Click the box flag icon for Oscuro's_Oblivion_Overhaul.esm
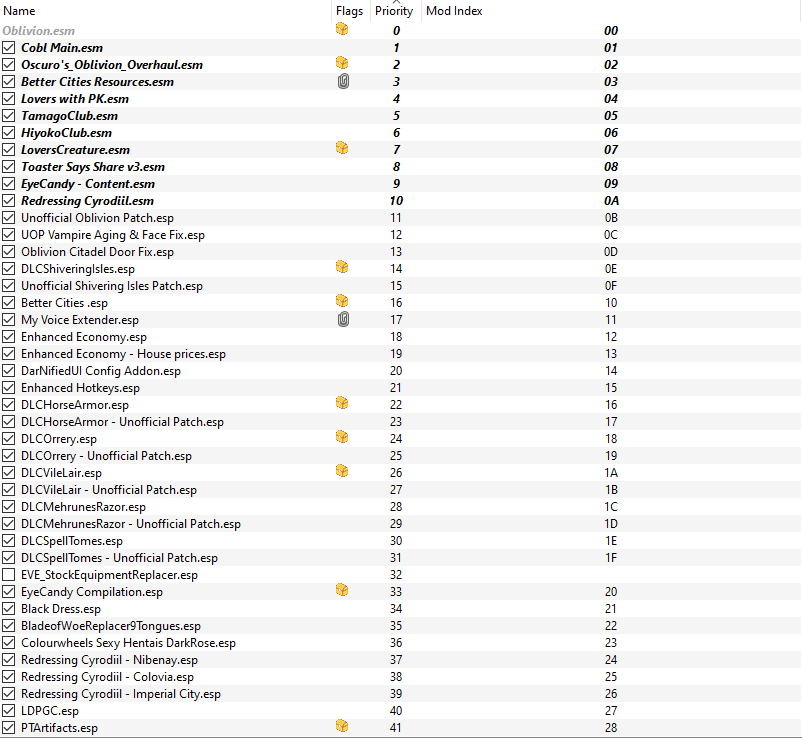Image resolution: width=802 pixels, height=739 pixels. (342, 63)
